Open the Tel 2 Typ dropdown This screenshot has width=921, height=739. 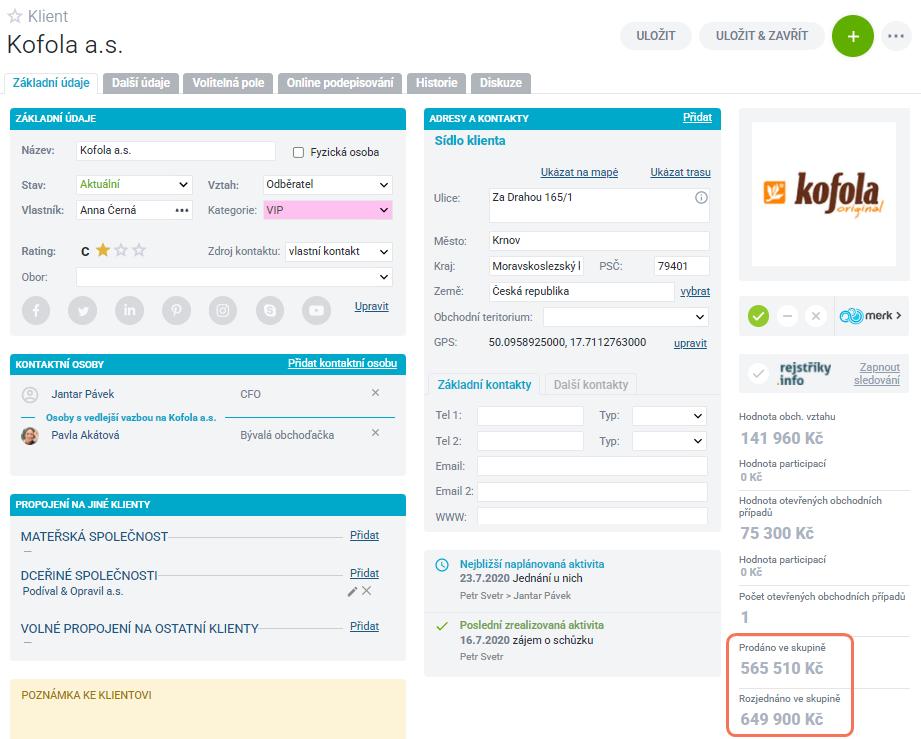click(x=669, y=441)
